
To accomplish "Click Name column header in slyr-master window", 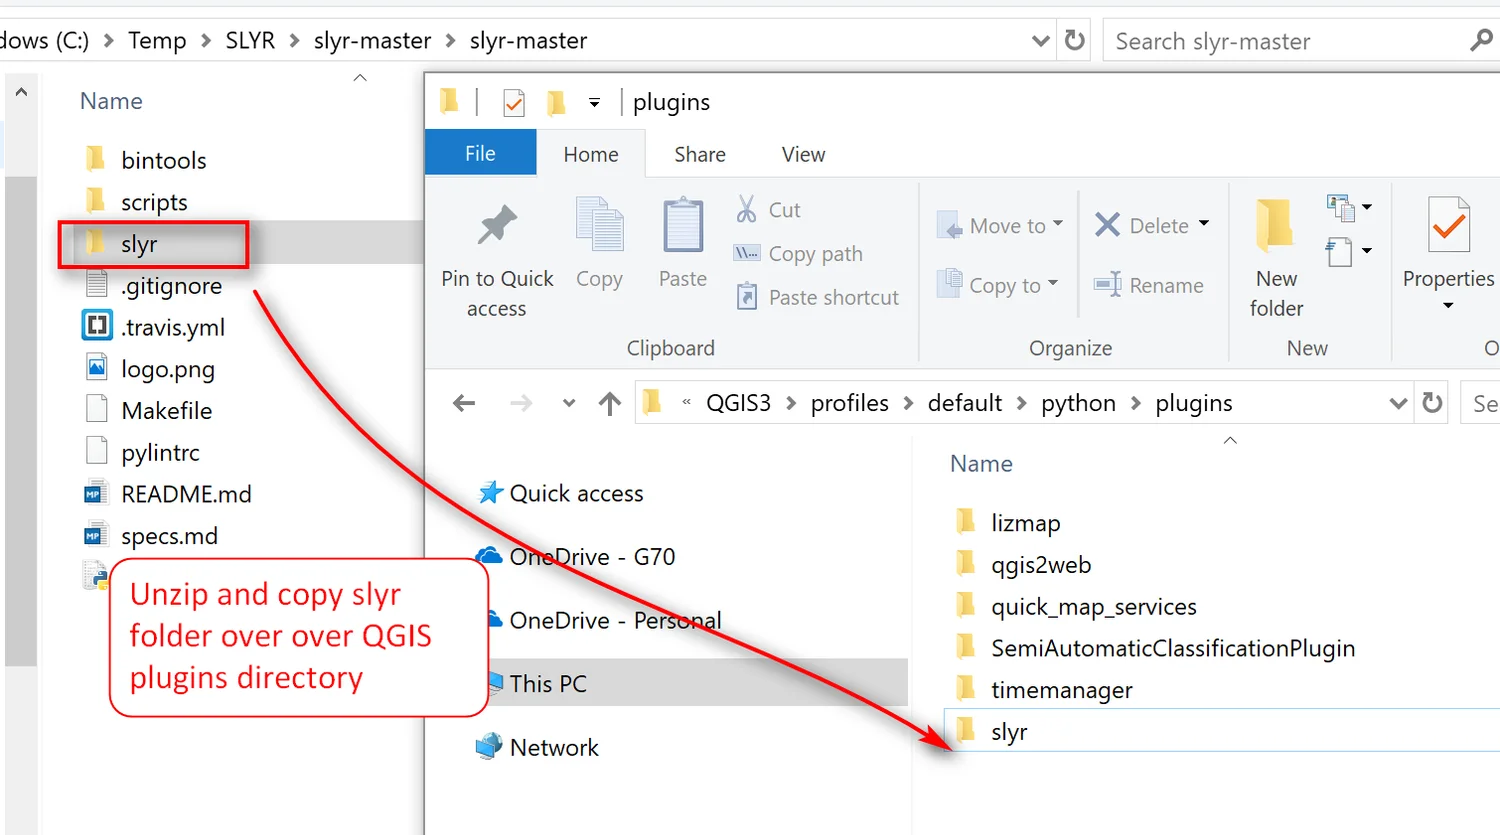I will [111, 101].
